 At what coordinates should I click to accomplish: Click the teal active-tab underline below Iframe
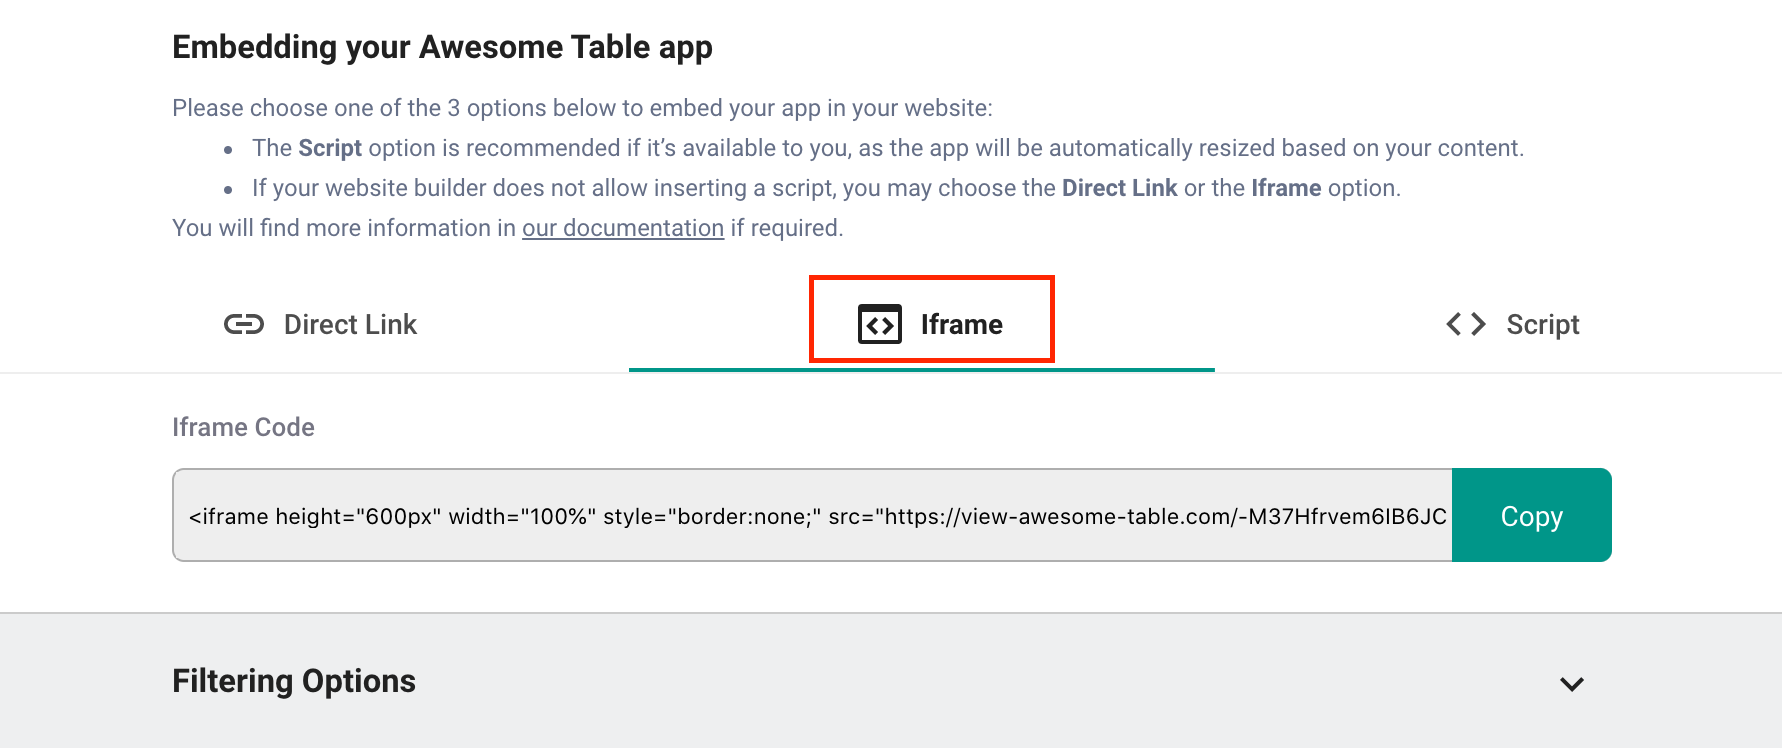coord(921,369)
